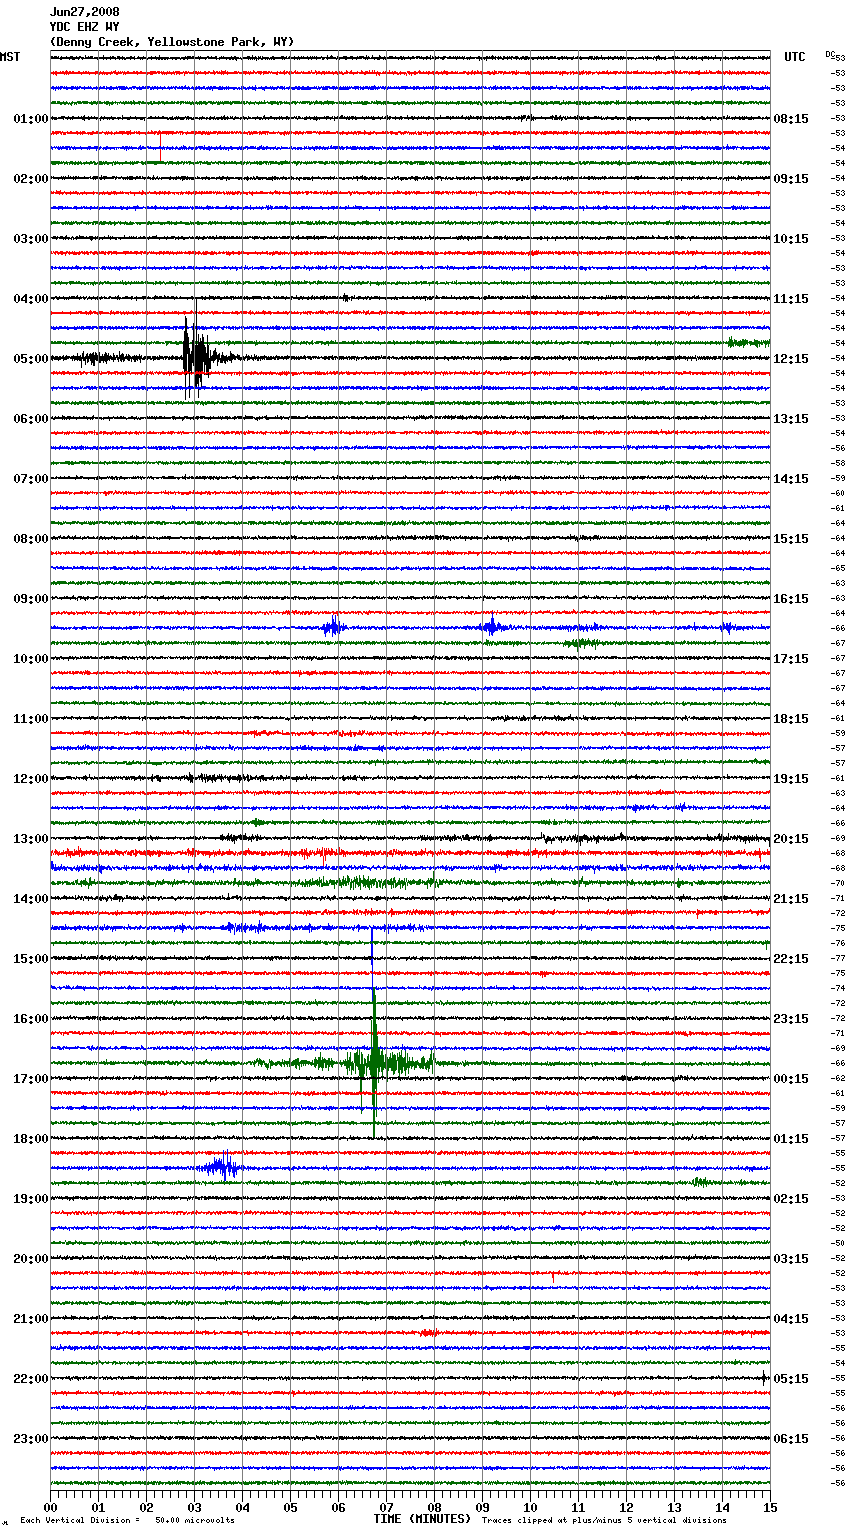Select the 02:00 MST time label
Screen dimensions: 850x1534
[x=31, y=179]
